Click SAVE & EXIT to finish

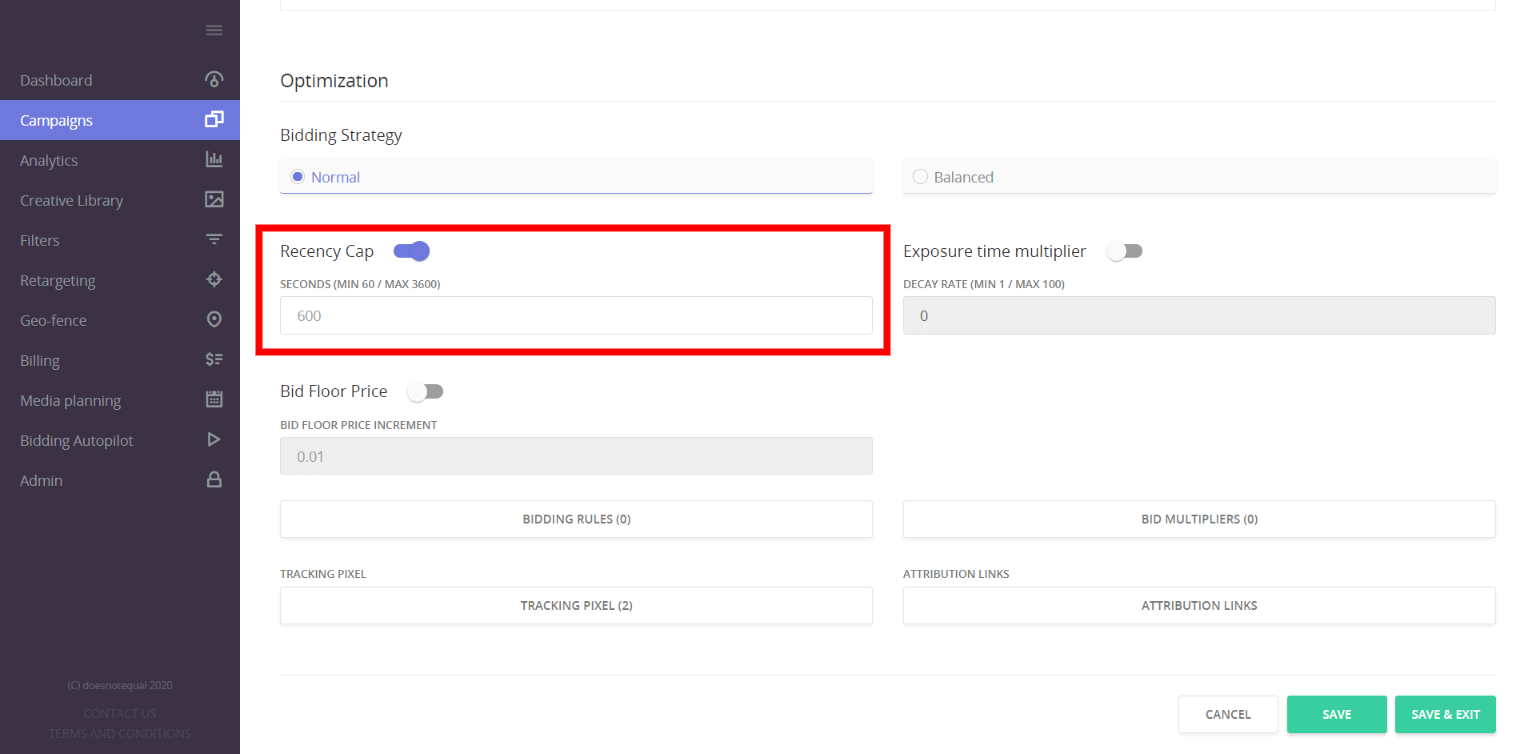tap(1445, 714)
